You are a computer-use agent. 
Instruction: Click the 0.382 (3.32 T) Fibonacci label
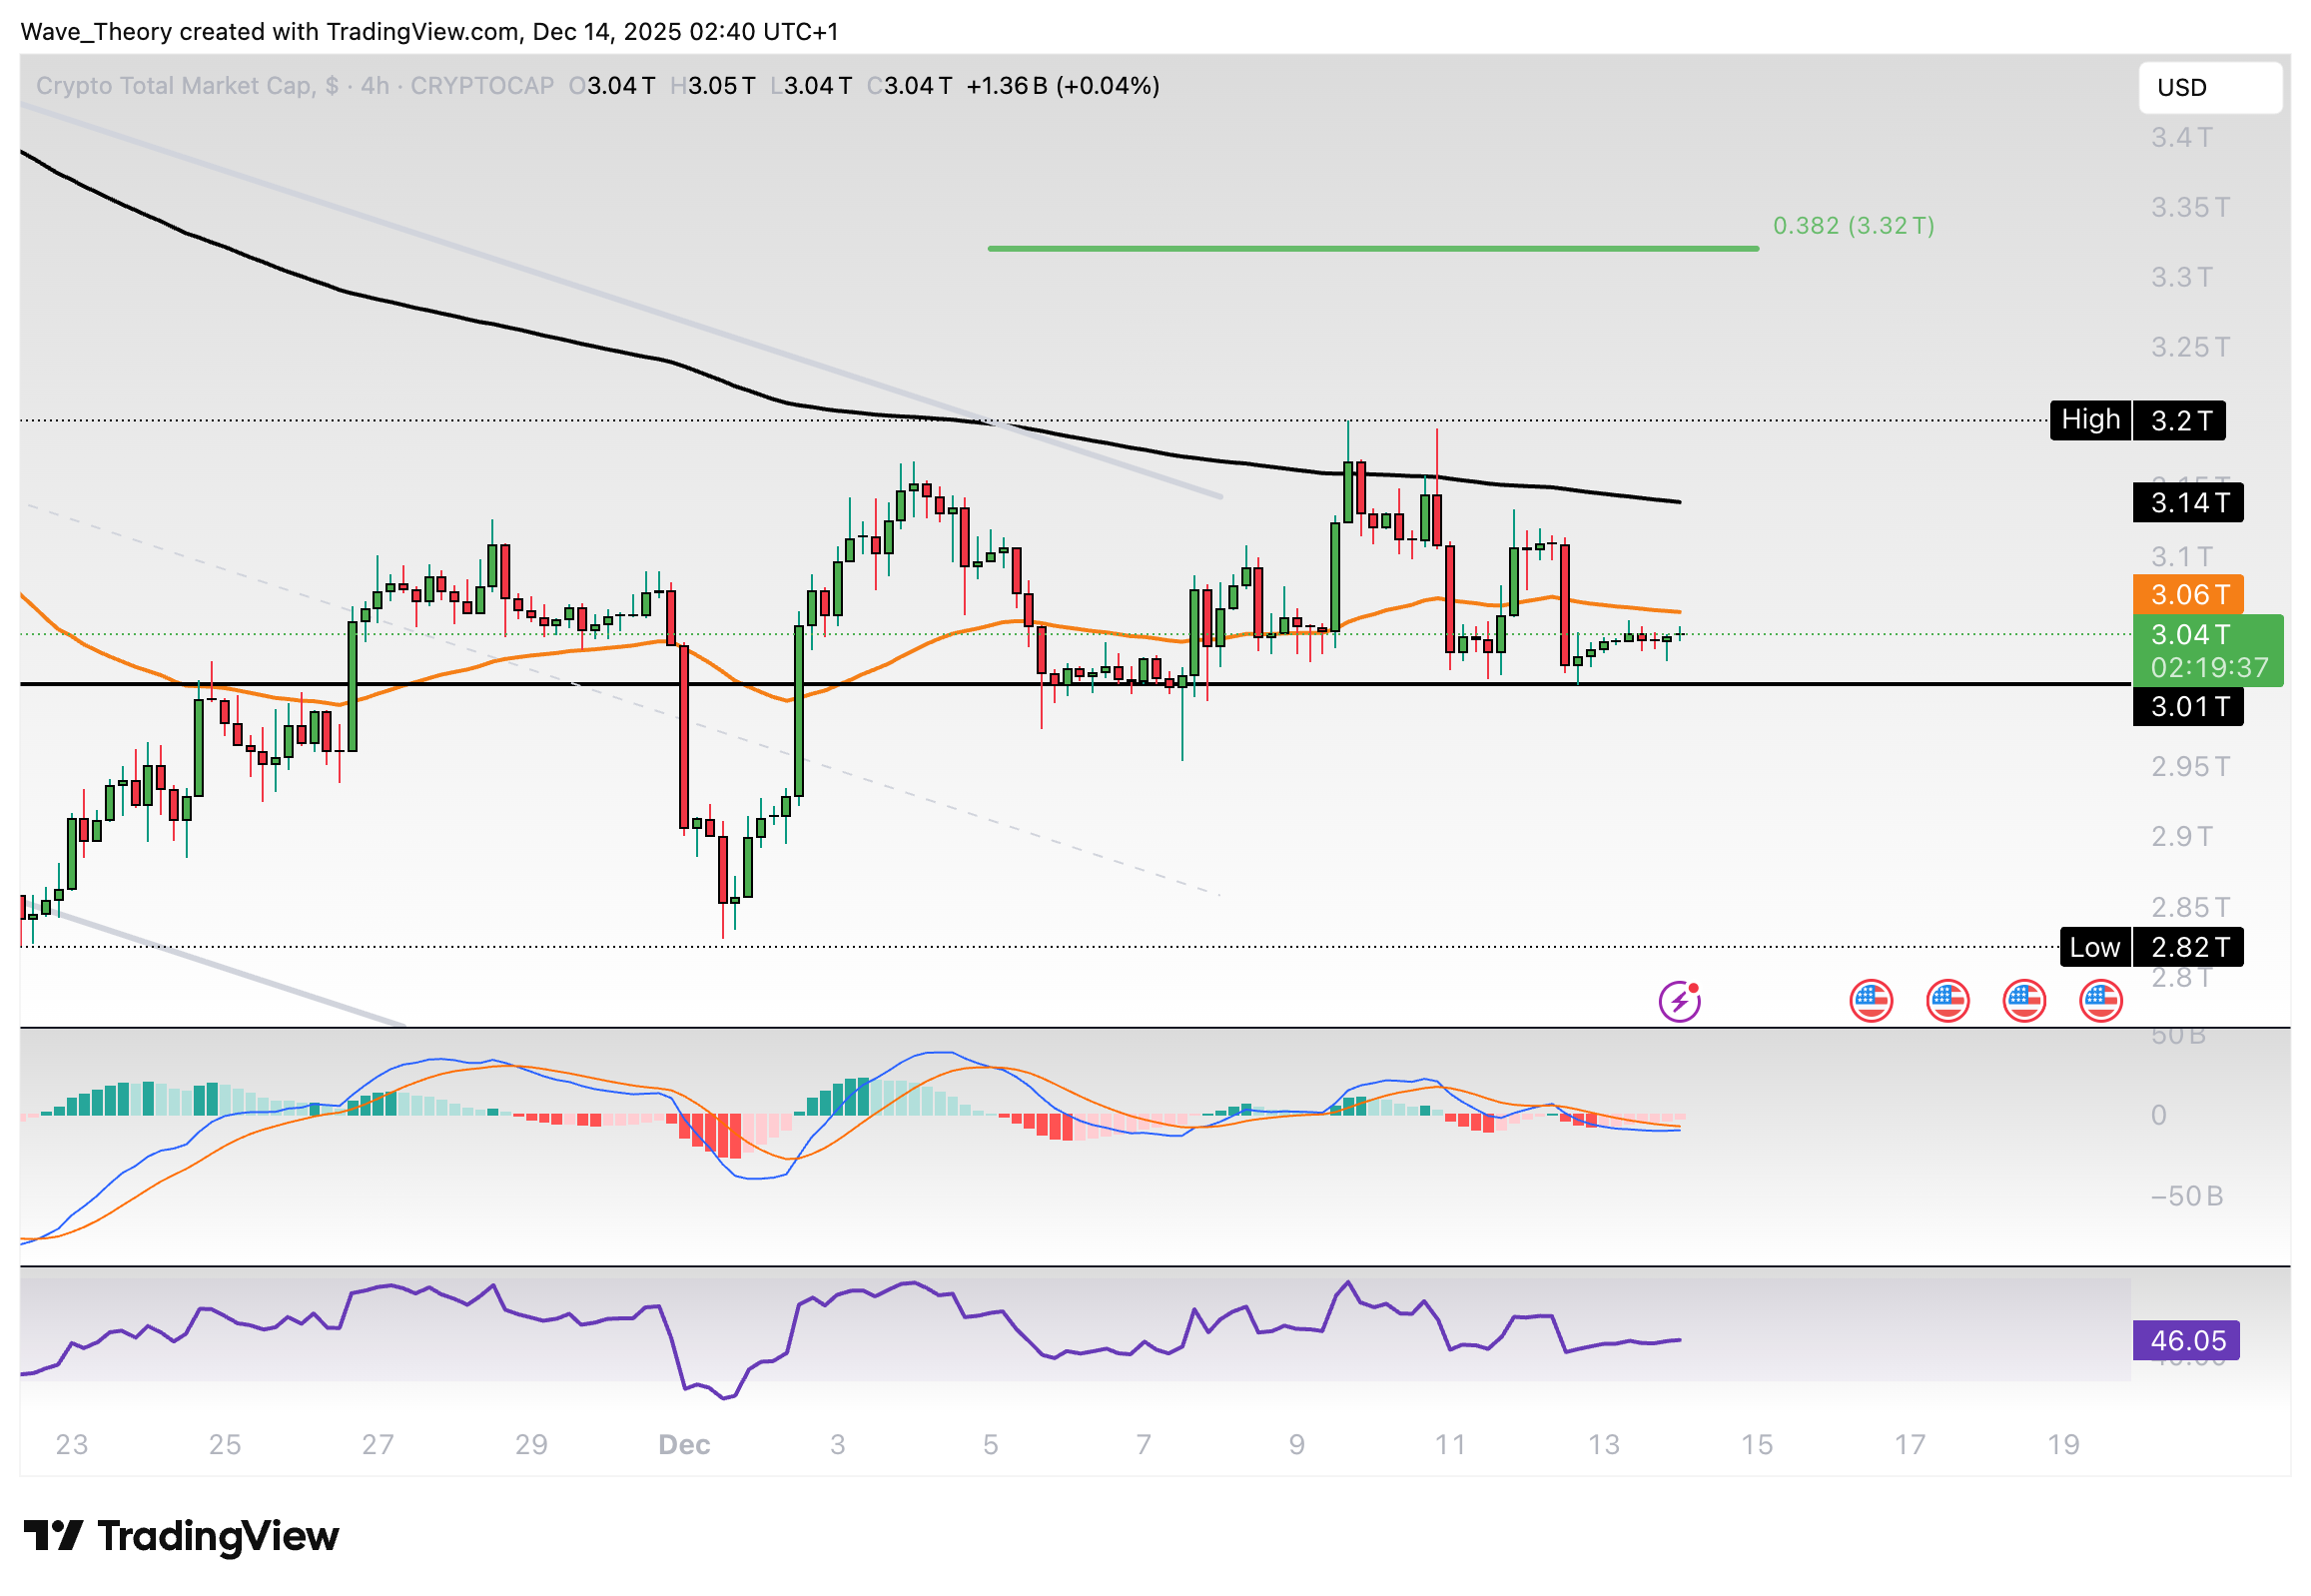[x=1853, y=225]
